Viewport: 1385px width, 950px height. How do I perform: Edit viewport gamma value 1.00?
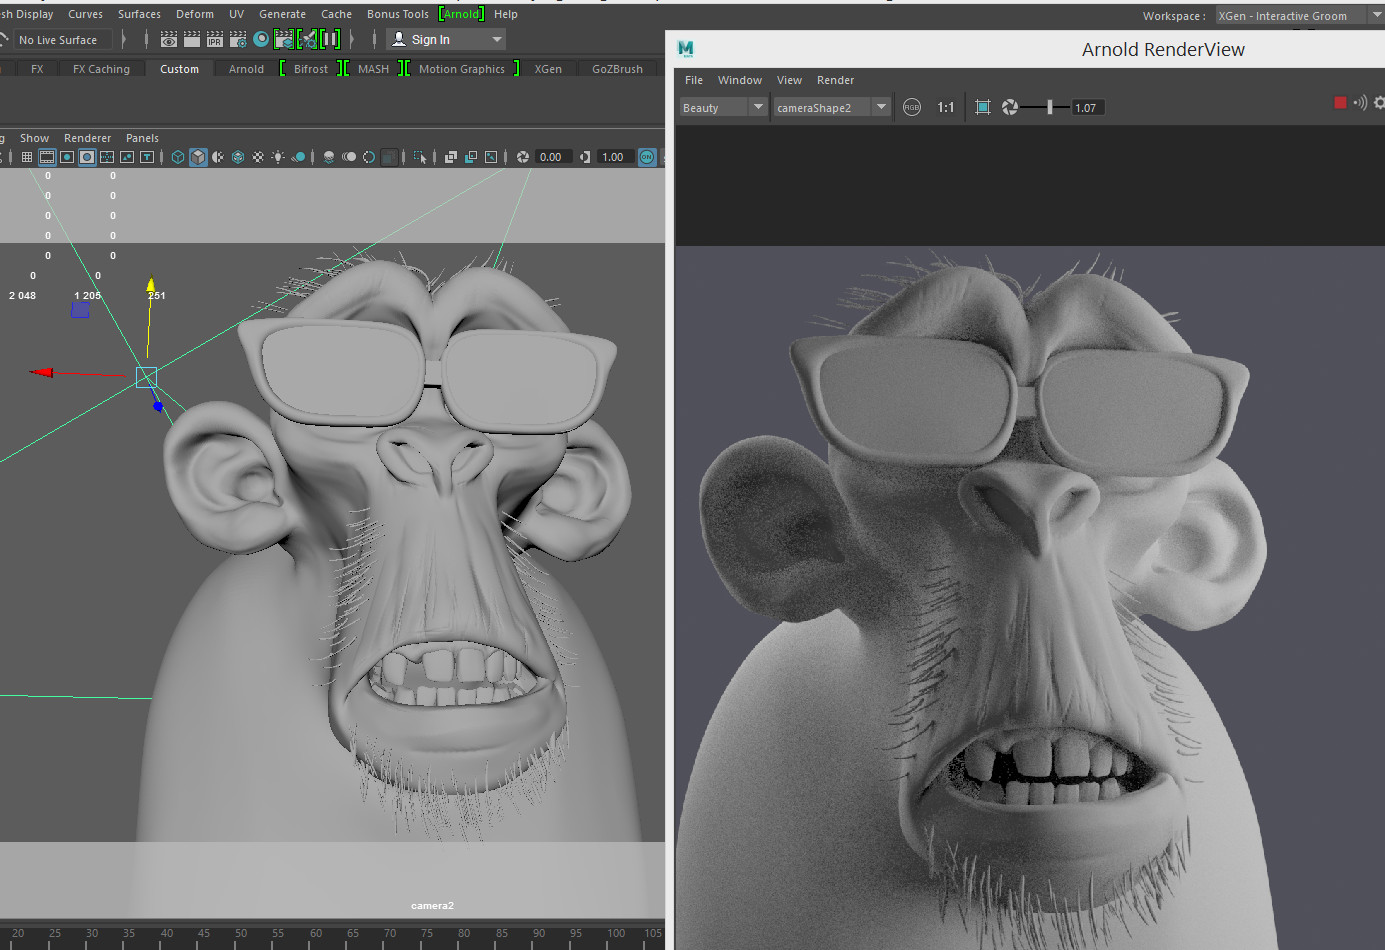tap(615, 157)
